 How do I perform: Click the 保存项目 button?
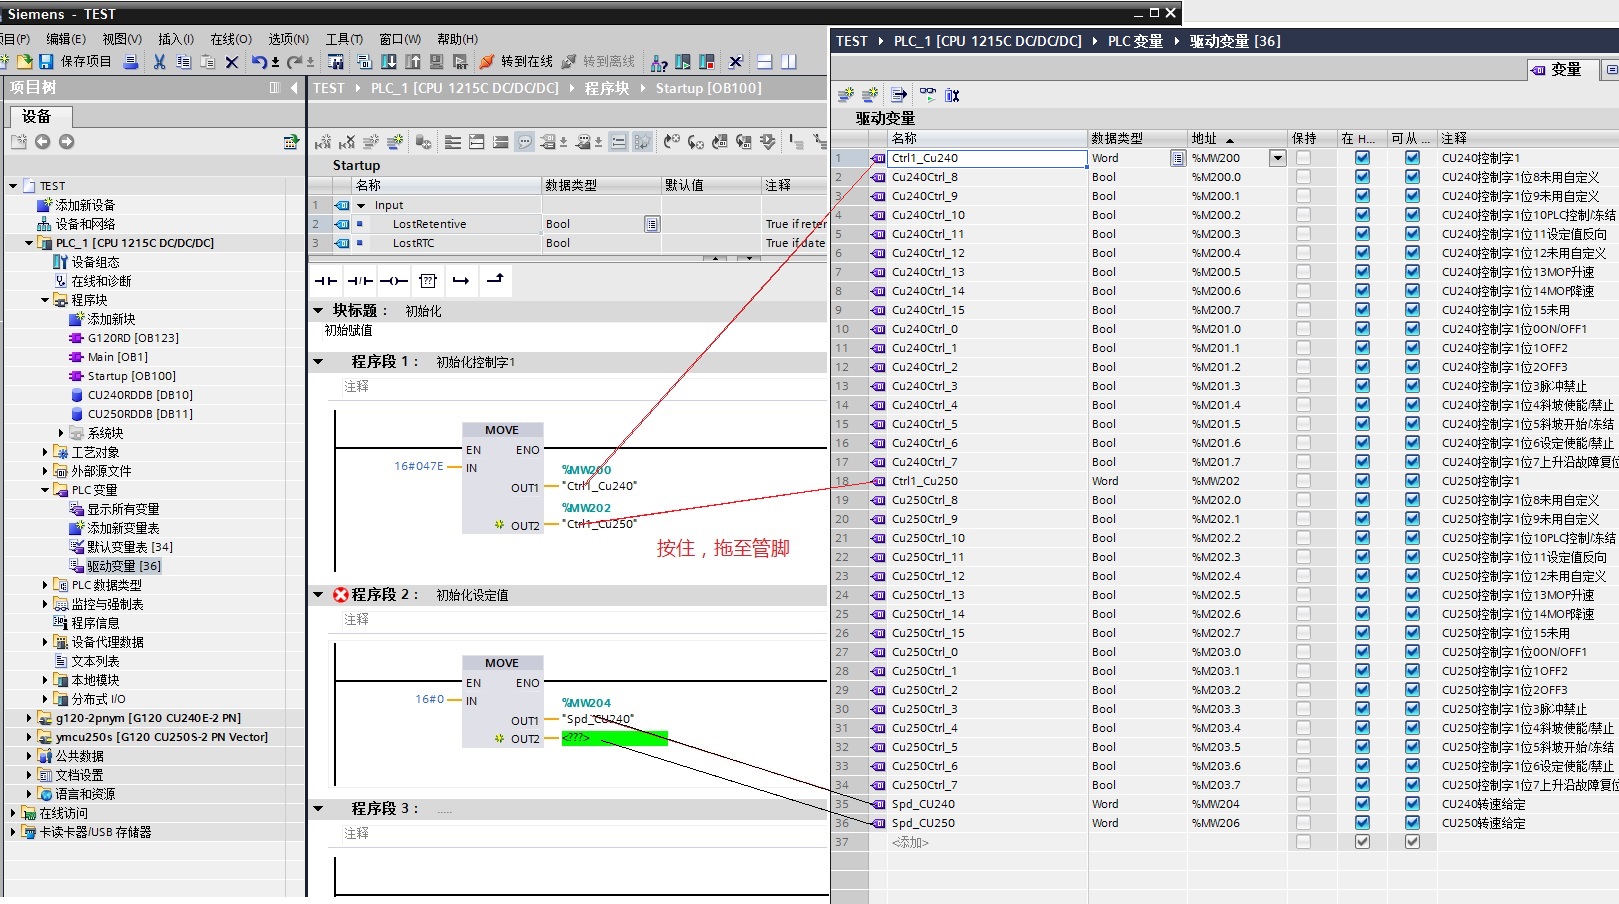(x=76, y=62)
